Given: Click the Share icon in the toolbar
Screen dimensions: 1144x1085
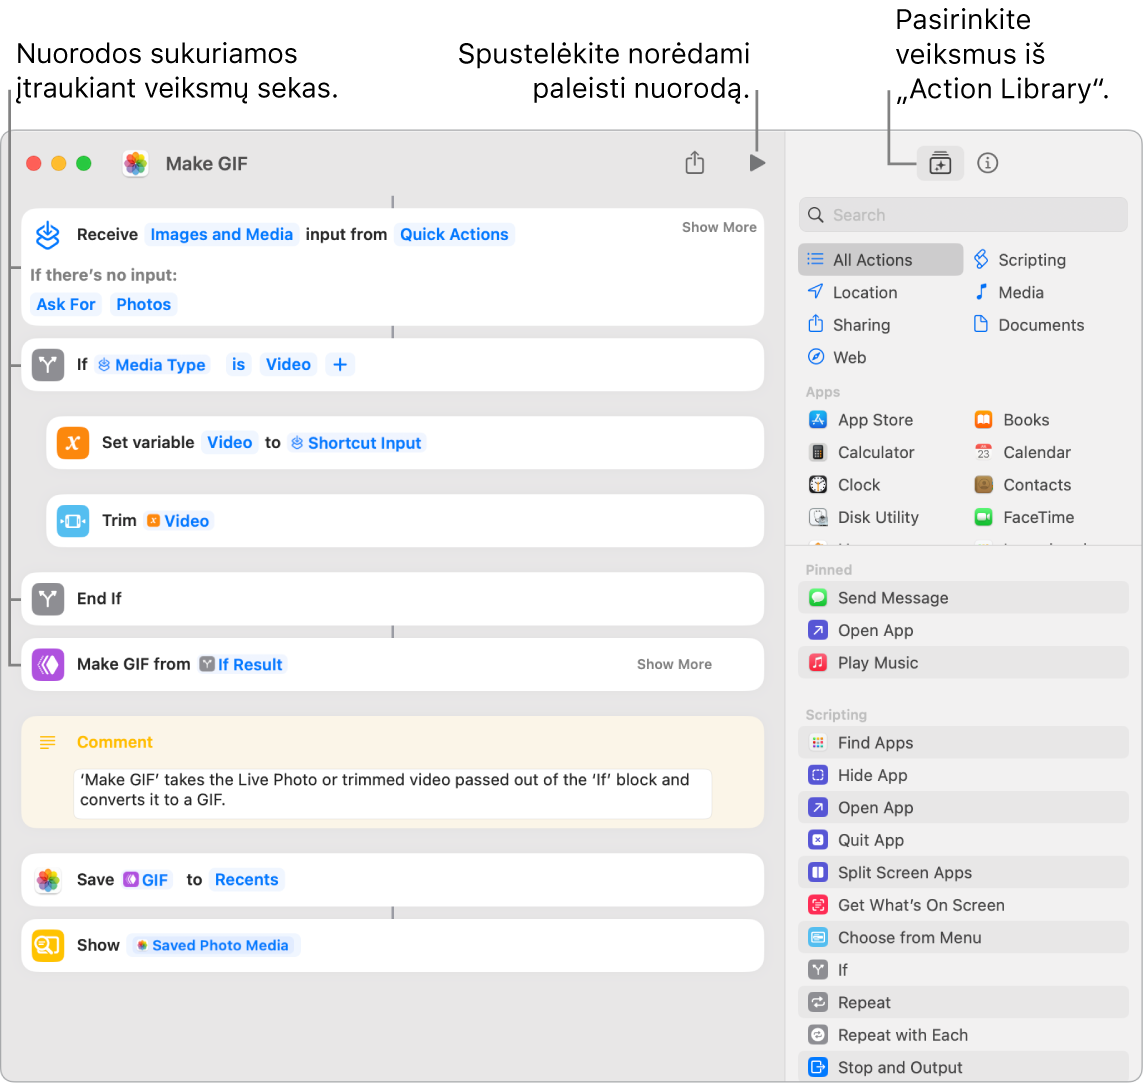Looking at the screenshot, I should [695, 163].
